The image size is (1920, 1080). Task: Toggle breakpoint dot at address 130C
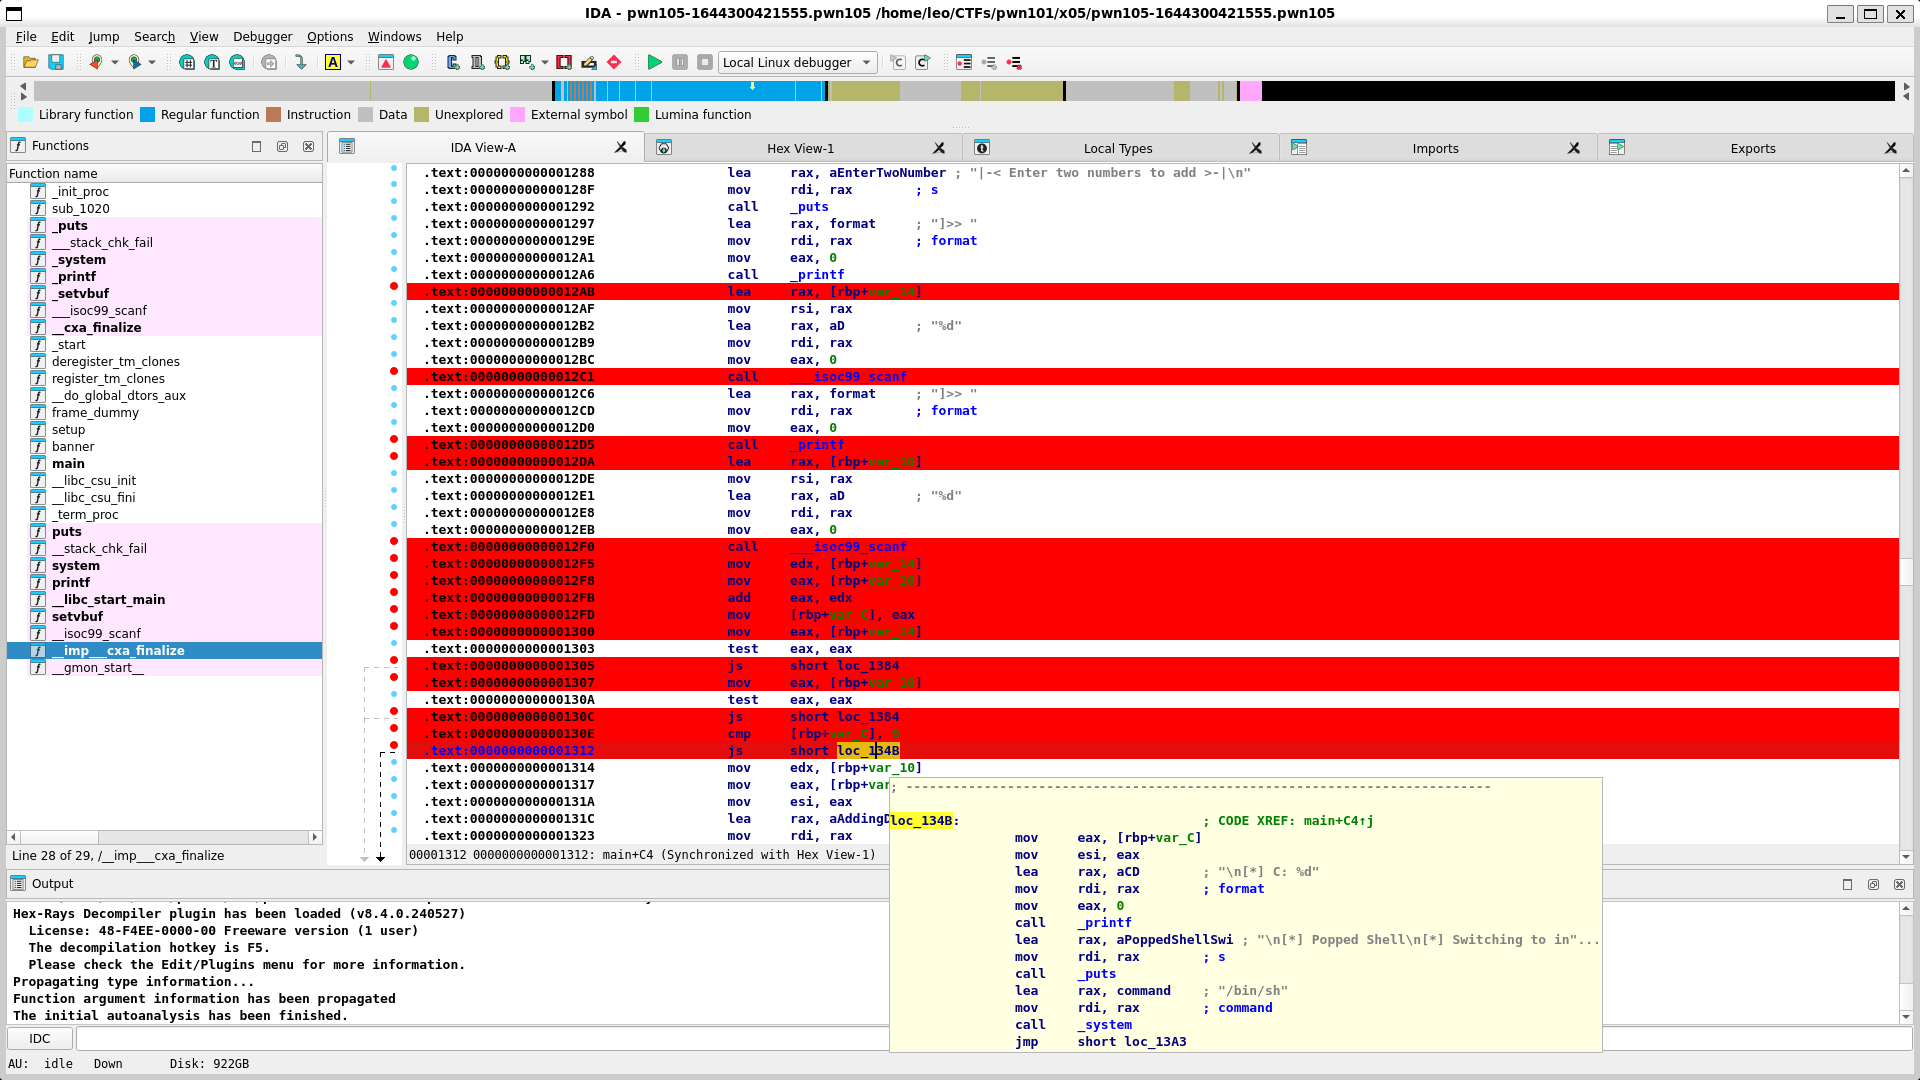[394, 711]
